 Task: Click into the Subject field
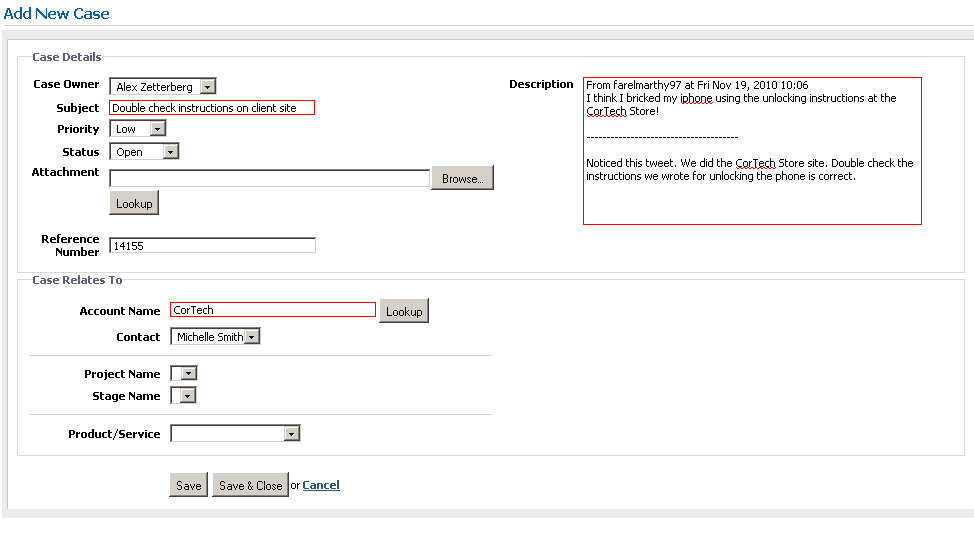[212, 107]
